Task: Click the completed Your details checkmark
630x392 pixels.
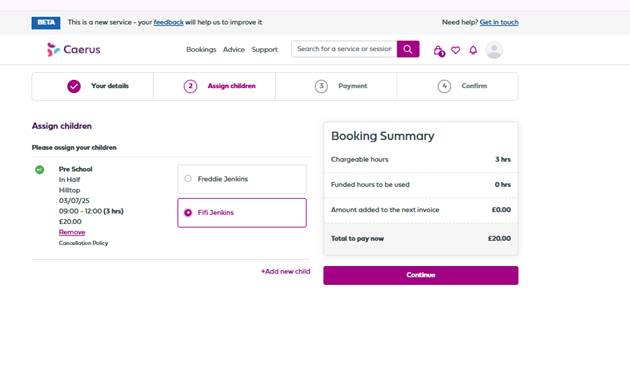Action: (74, 86)
